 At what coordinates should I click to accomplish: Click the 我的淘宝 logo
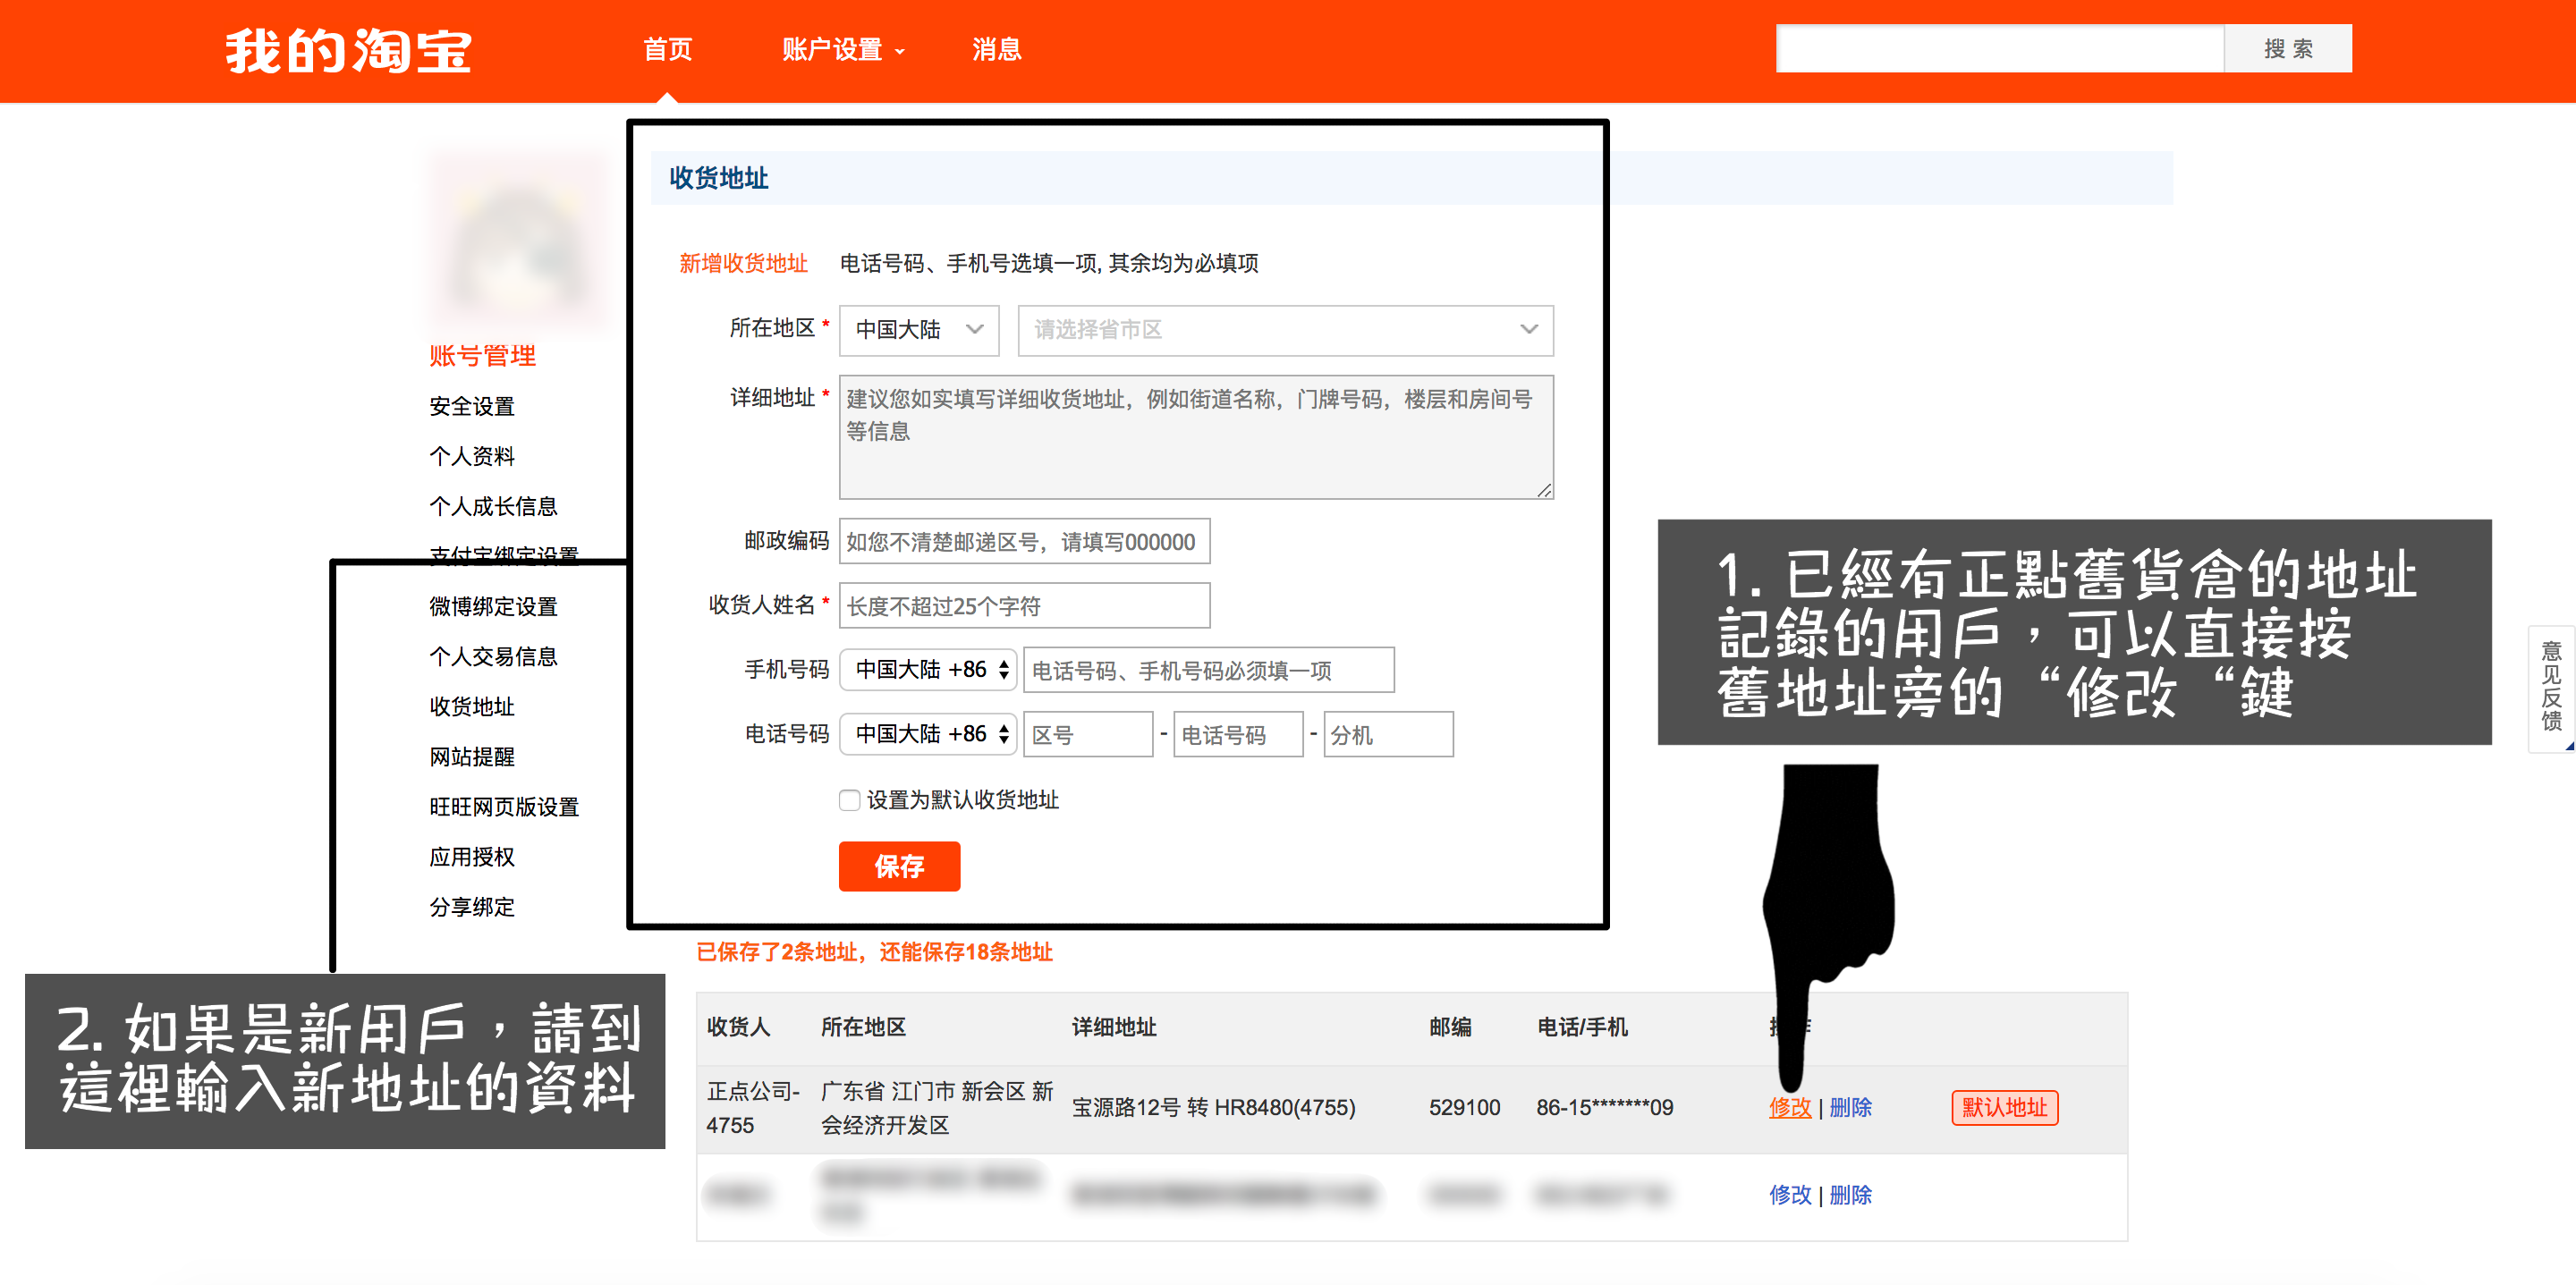pyautogui.click(x=348, y=50)
